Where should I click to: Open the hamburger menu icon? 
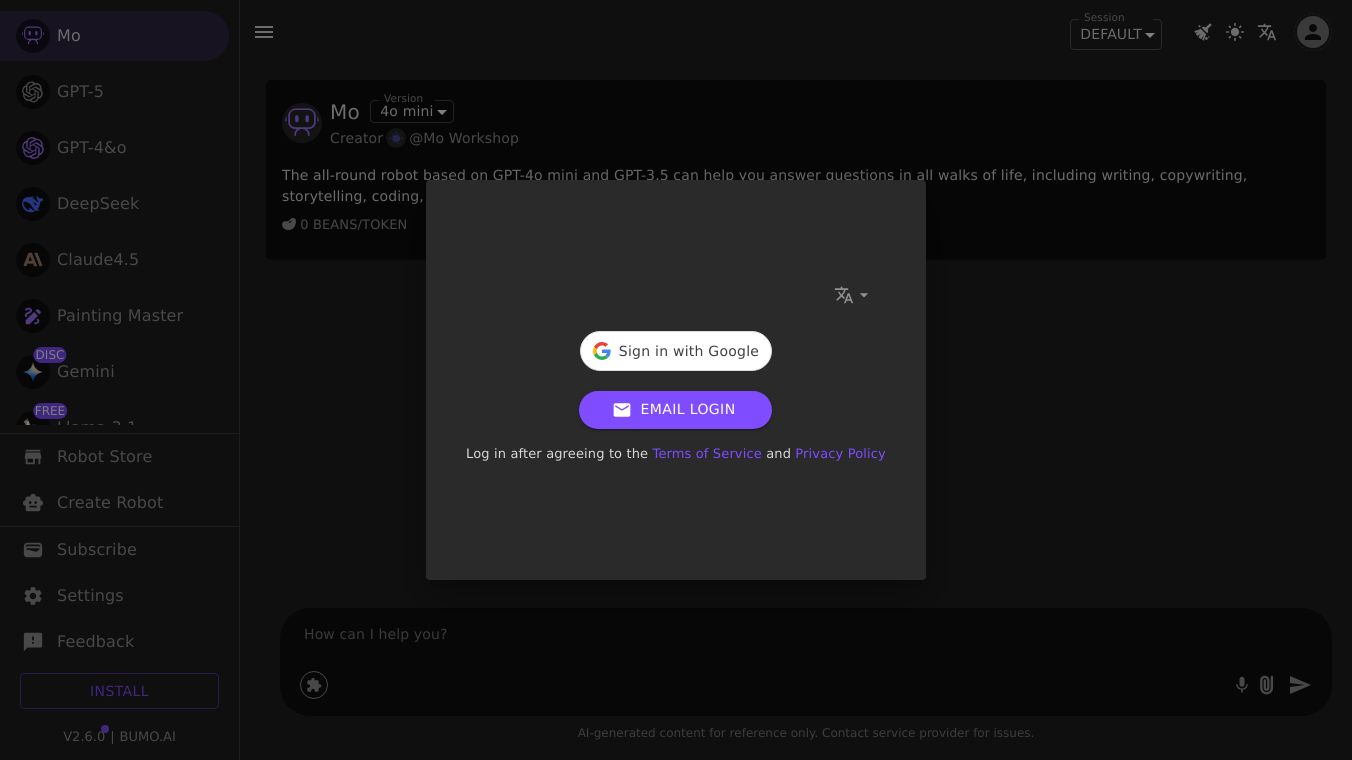(264, 32)
